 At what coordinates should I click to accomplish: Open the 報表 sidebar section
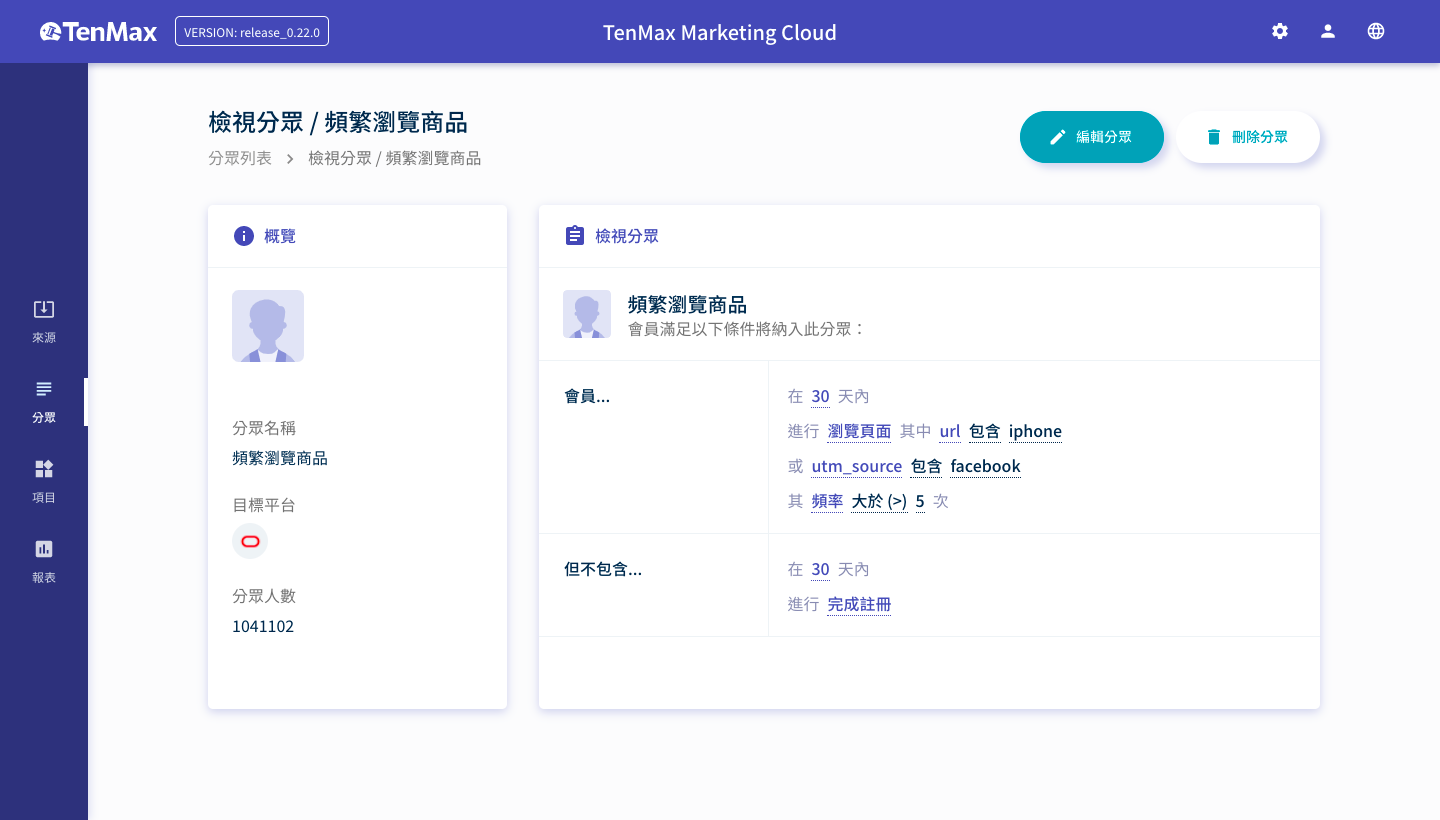click(44, 562)
